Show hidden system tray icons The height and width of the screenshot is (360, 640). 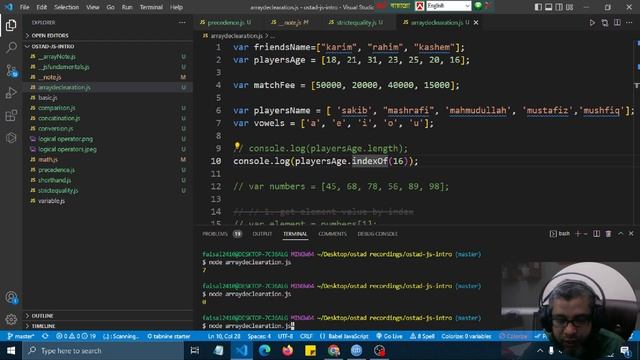click(x=540, y=351)
